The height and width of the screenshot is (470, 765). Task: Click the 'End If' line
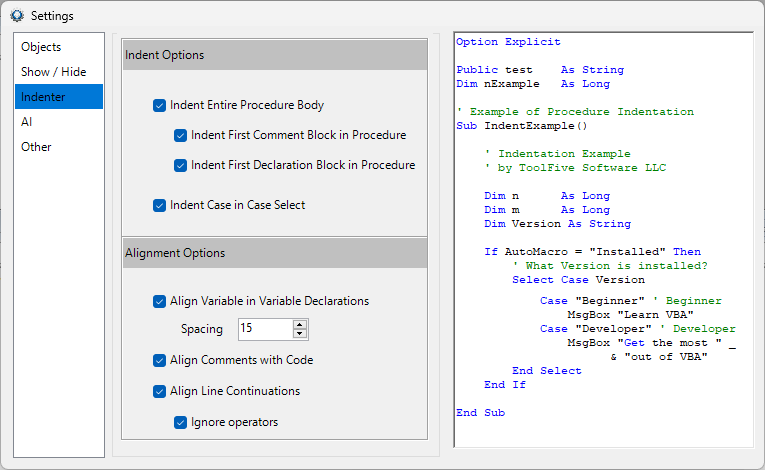click(504, 385)
